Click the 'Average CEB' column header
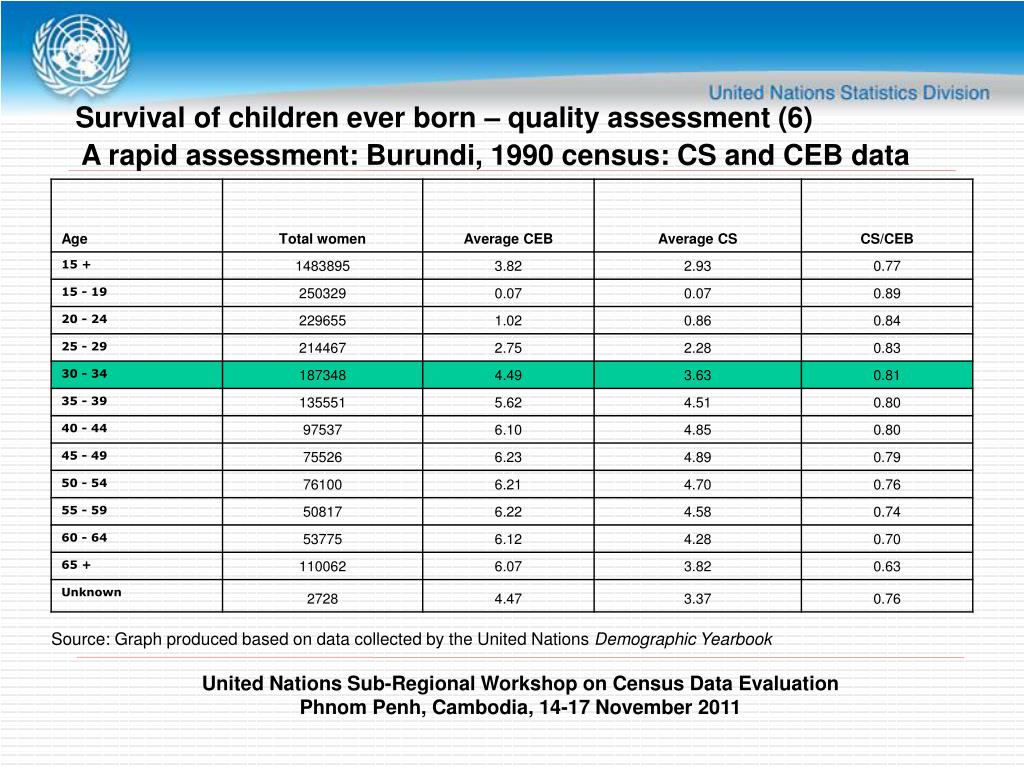 click(508, 239)
